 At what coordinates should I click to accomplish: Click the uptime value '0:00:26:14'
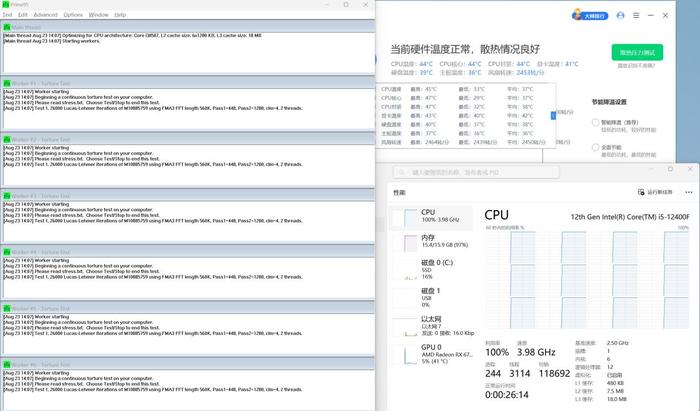[507, 395]
